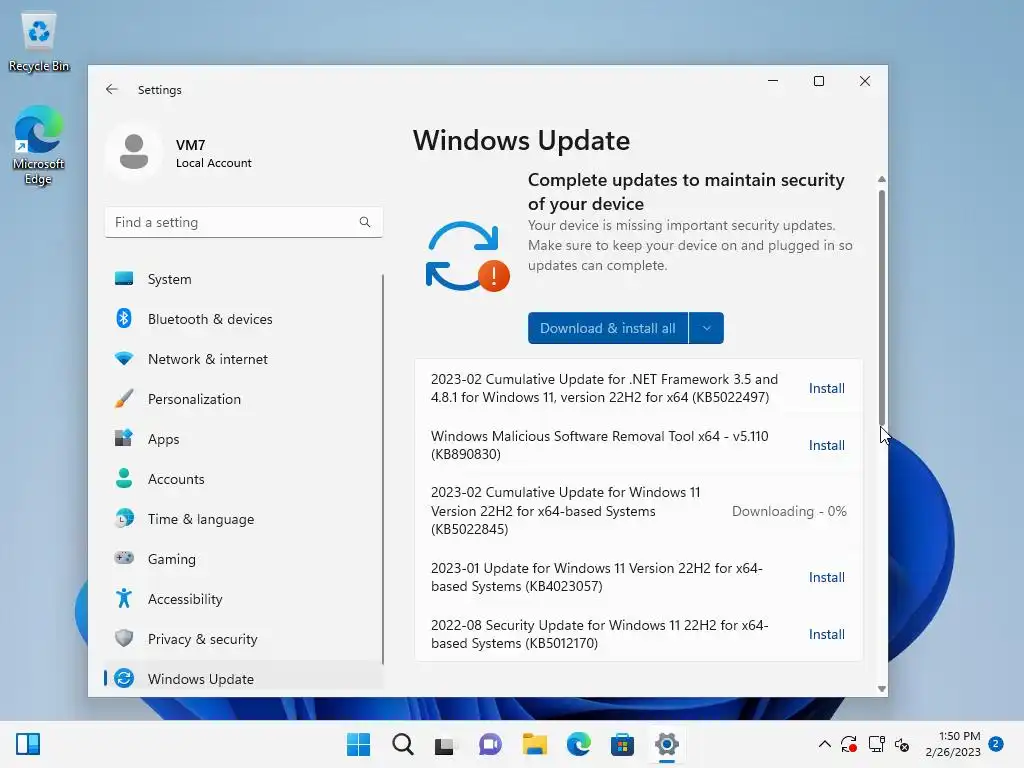This screenshot has width=1024, height=768.
Task: Click the muted volume tray icon
Action: (x=902, y=744)
